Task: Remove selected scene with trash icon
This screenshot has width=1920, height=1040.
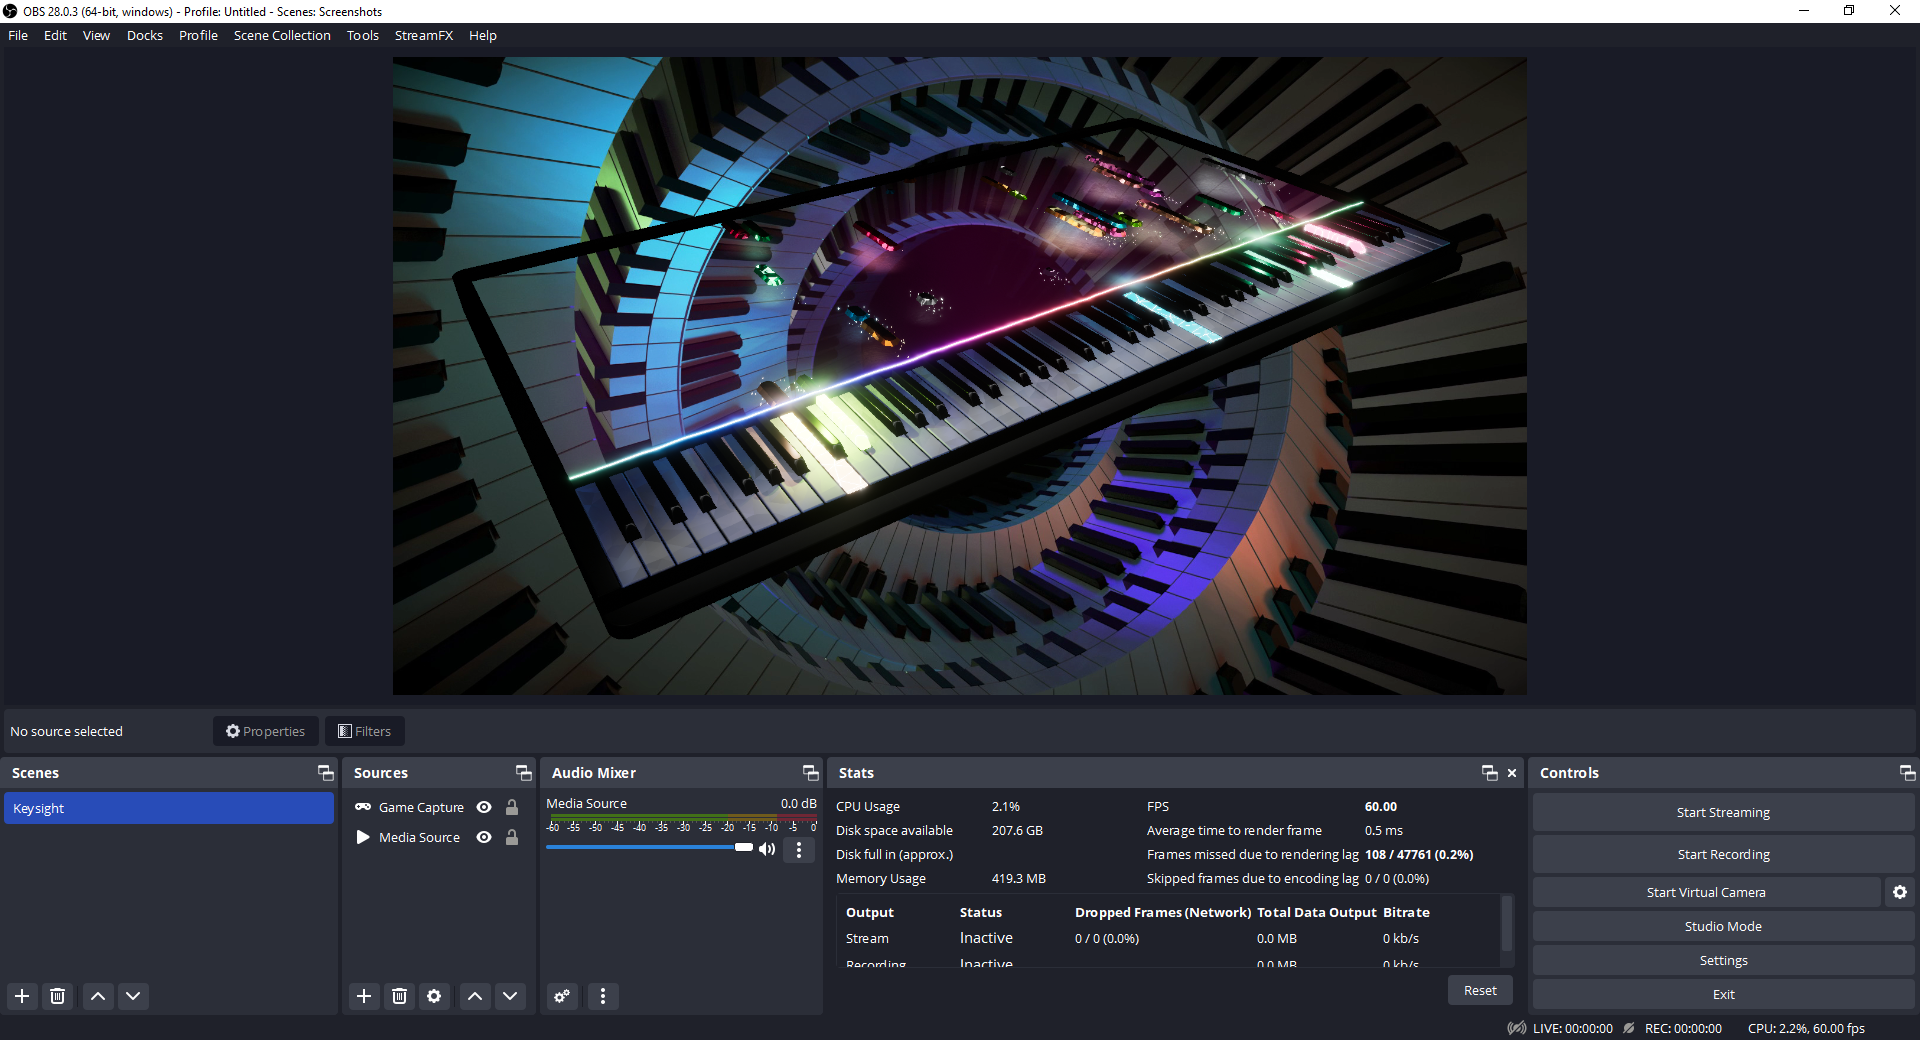Action: pyautogui.click(x=58, y=996)
